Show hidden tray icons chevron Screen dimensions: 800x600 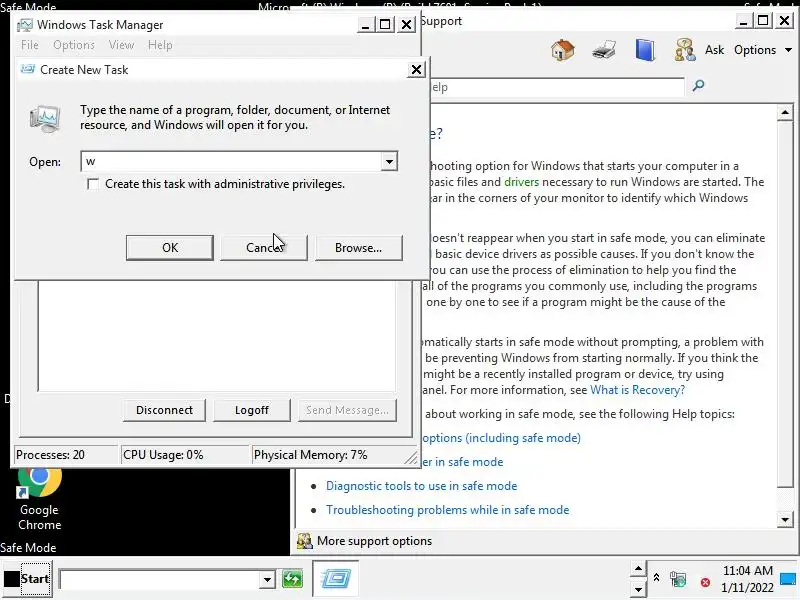(657, 578)
